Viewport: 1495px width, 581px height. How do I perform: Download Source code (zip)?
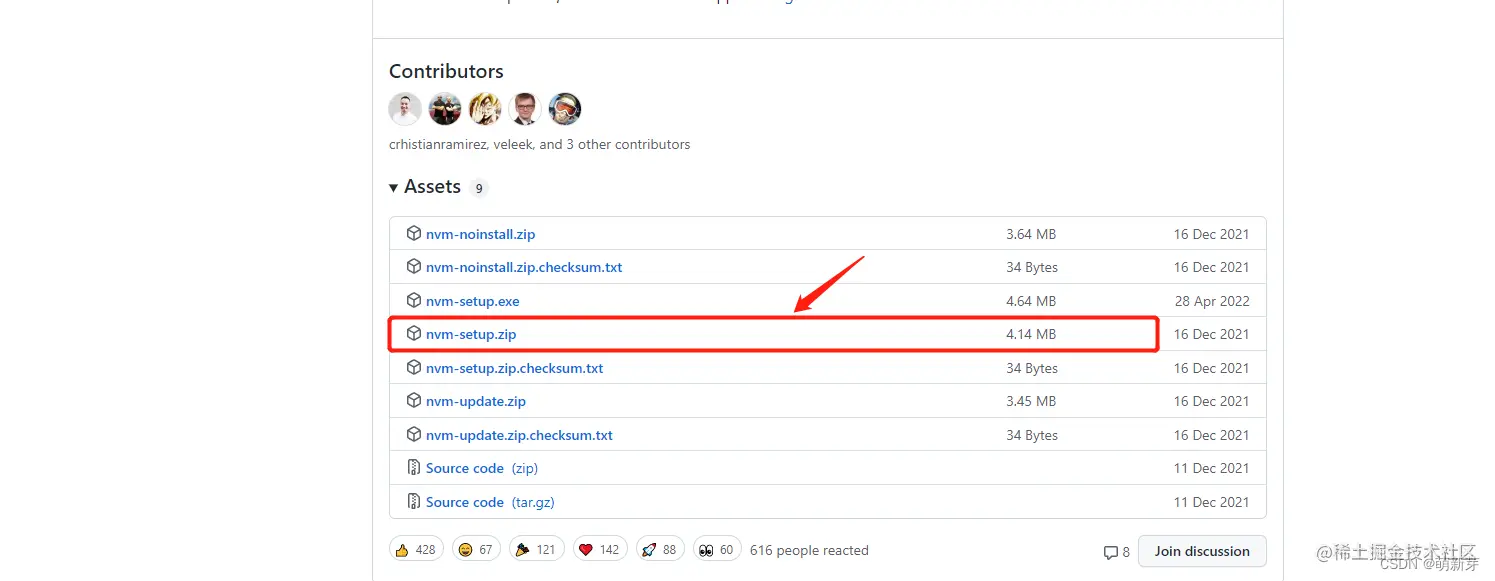pos(482,468)
